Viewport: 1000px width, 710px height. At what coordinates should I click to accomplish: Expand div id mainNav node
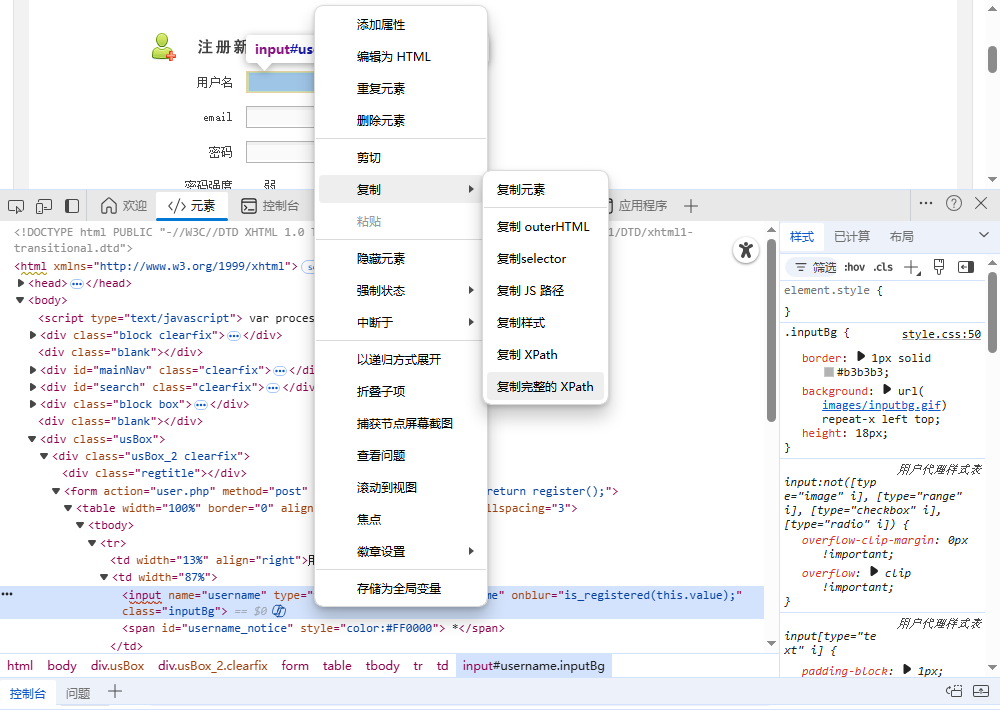pos(33,370)
